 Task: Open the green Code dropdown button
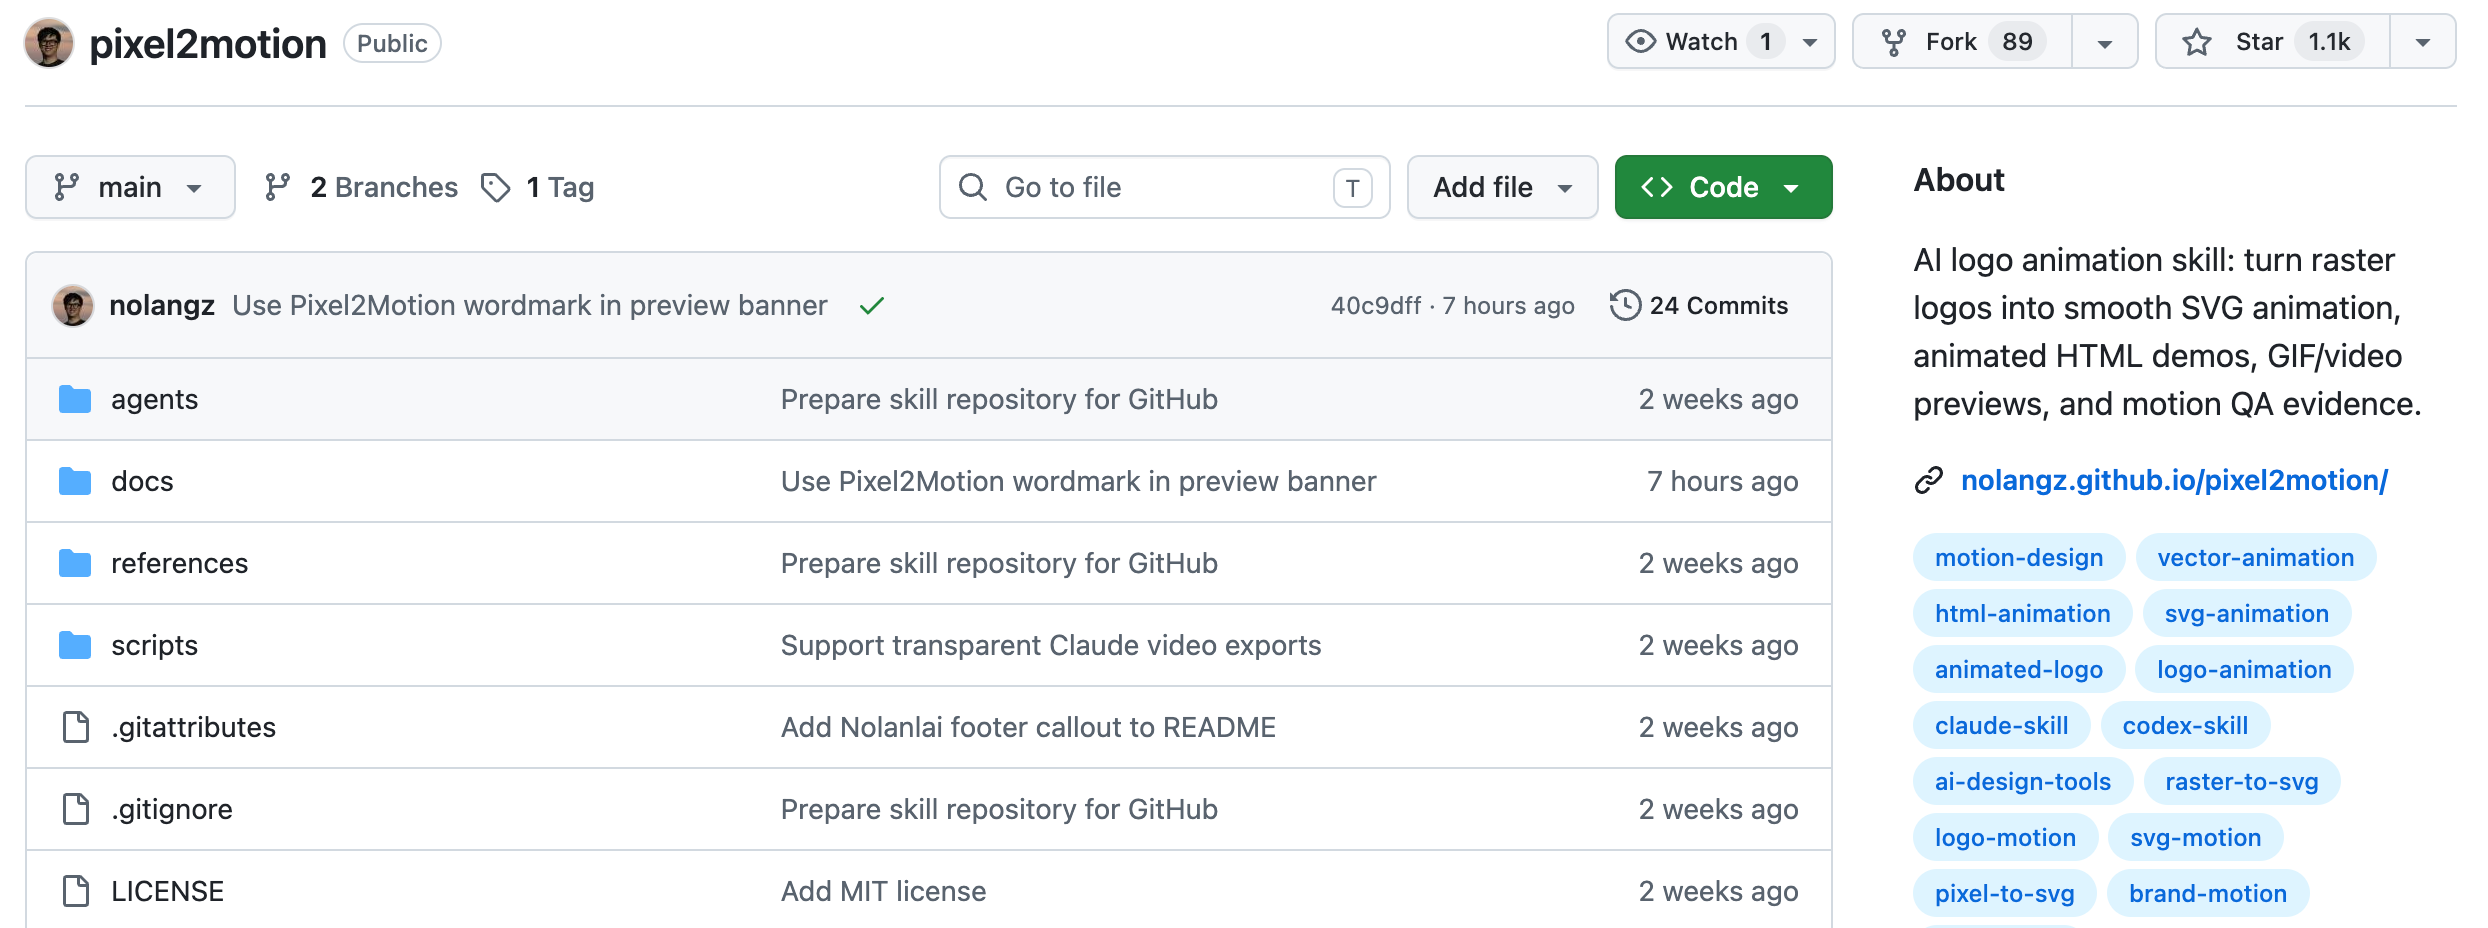tap(1723, 187)
